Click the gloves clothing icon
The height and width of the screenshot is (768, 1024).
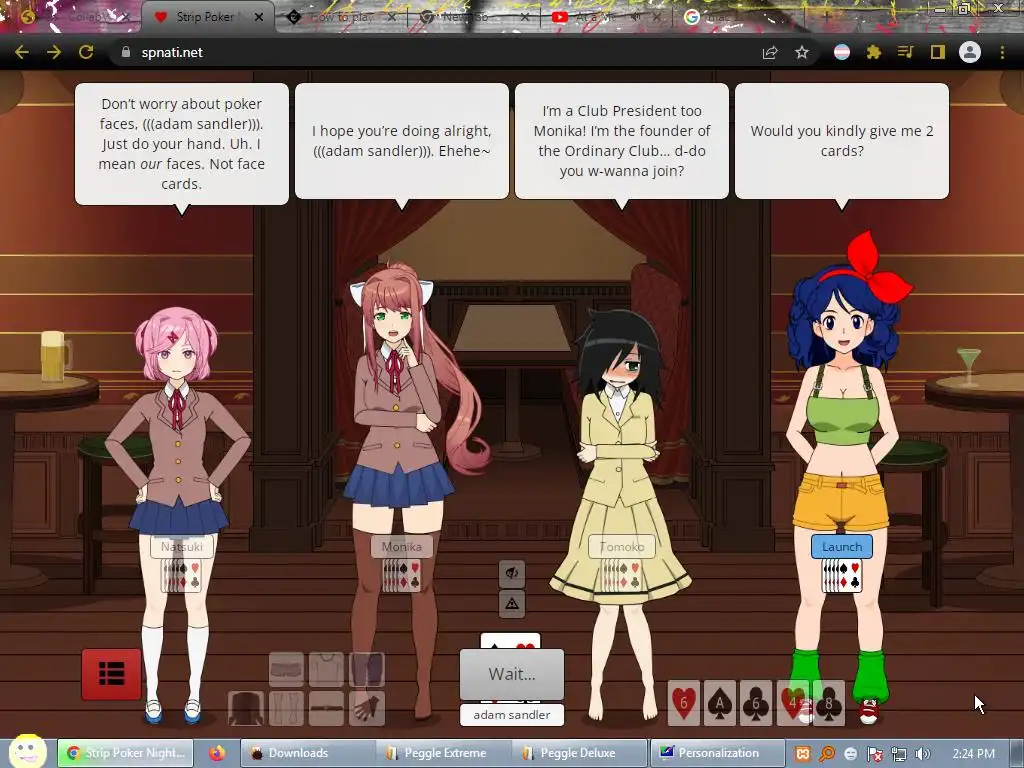366,708
